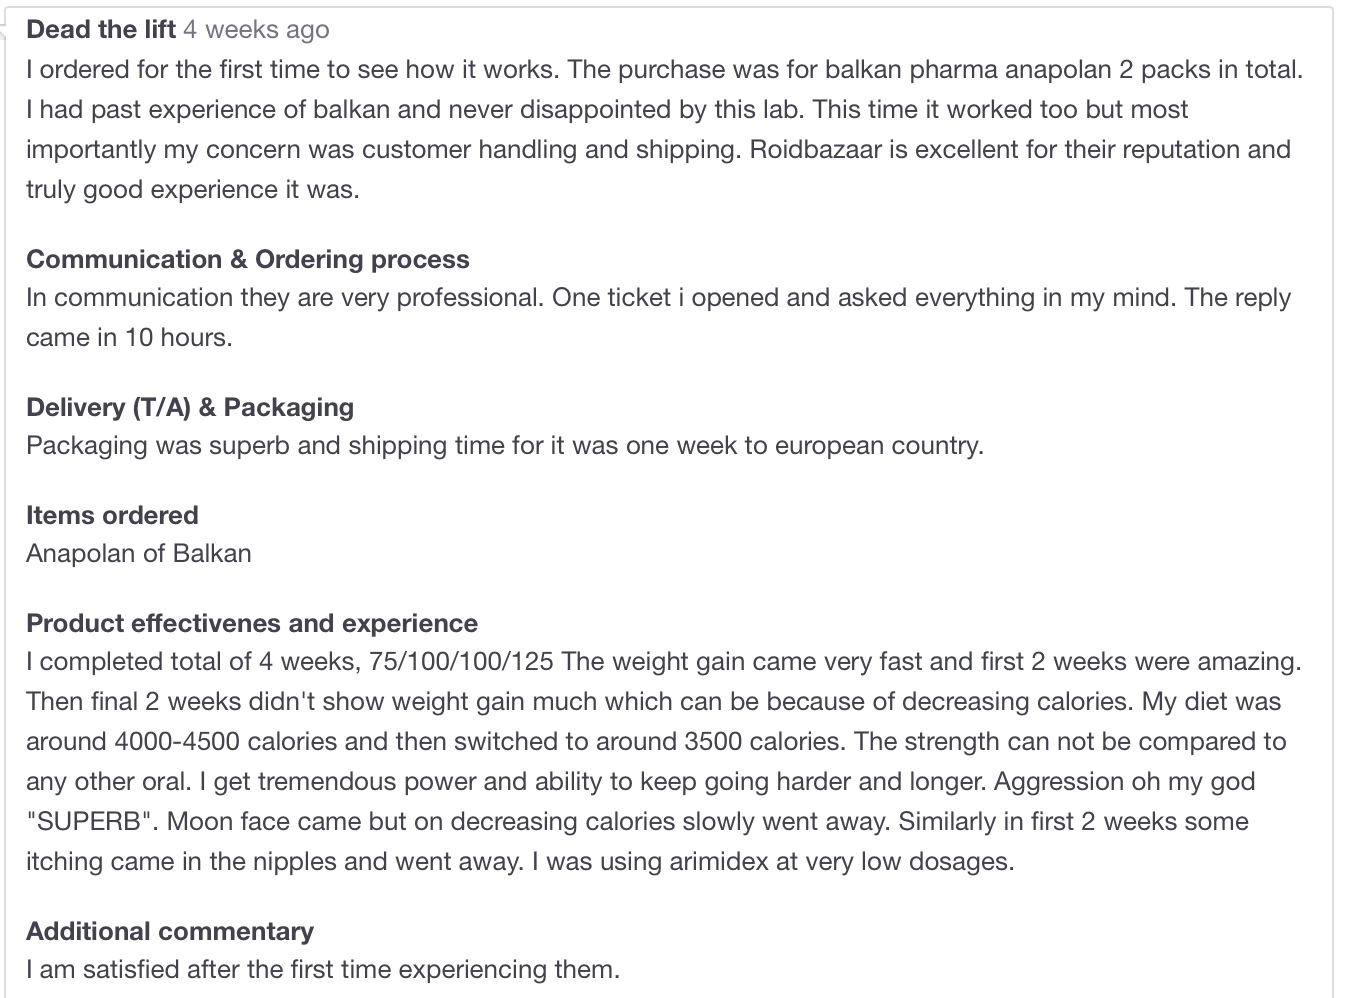Click the "Delivery (T/A) & Packaging" heading
Screen dimensions: 1346x998
pyautogui.click(x=190, y=407)
